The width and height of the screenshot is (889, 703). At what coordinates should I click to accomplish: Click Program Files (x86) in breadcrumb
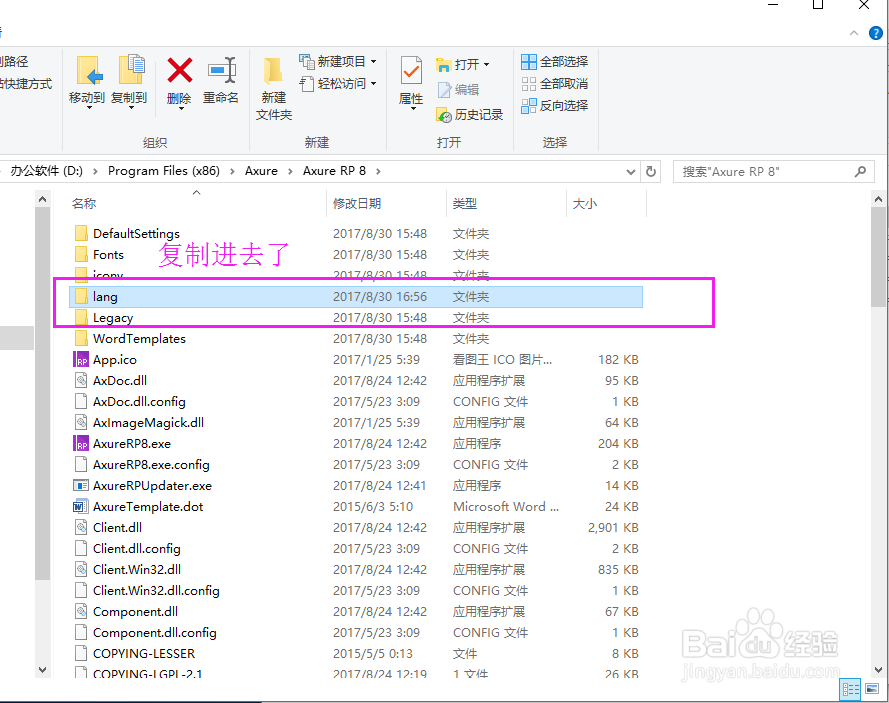point(164,171)
